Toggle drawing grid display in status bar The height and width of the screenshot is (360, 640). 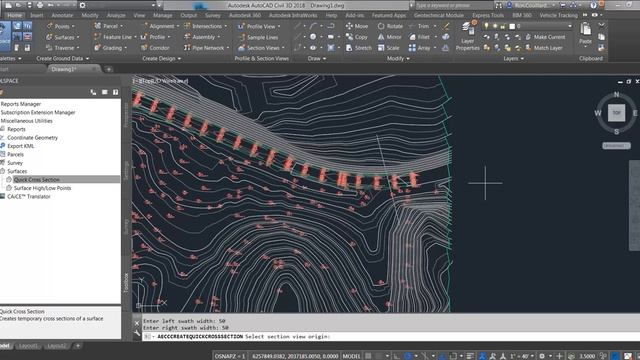coord(368,356)
